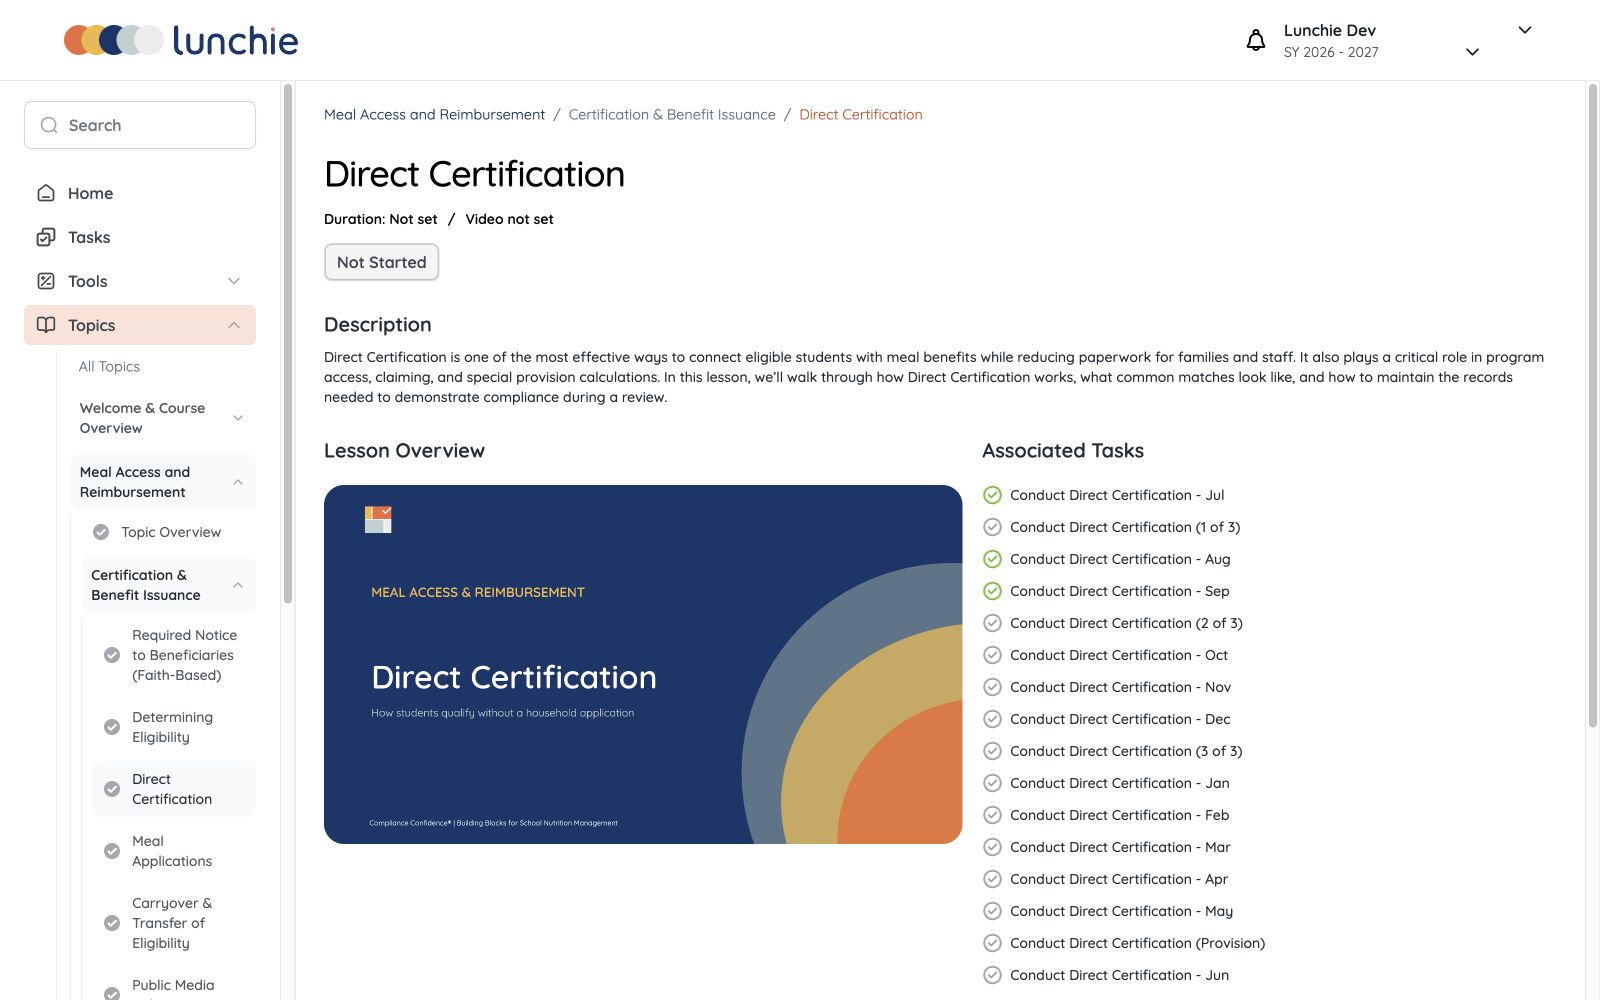Viewport: 1600px width, 1000px height.
Task: Open Conduct Direct Certification - May task
Action: (1121, 911)
